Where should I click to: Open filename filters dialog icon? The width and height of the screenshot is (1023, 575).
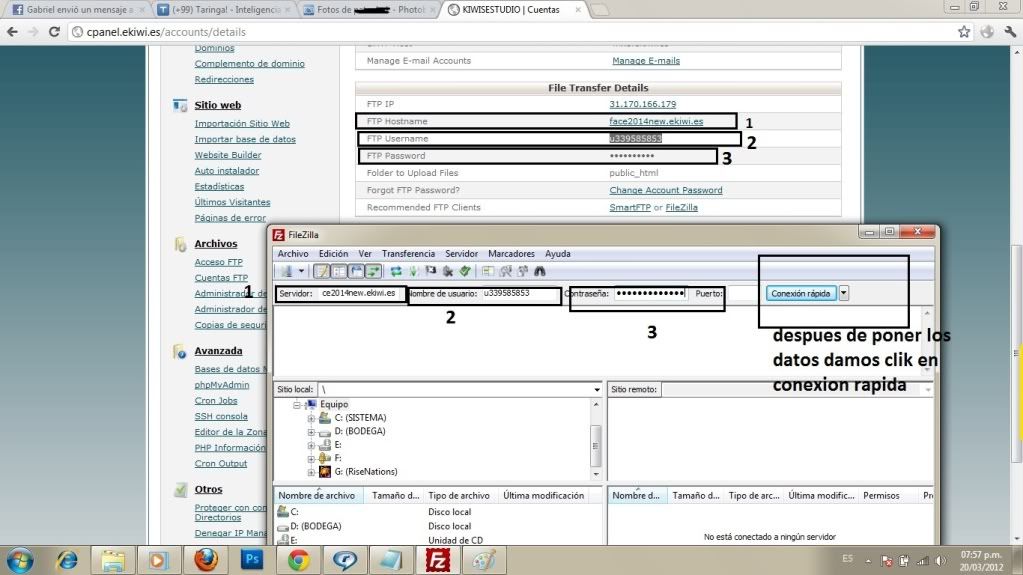pyautogui.click(x=488, y=271)
